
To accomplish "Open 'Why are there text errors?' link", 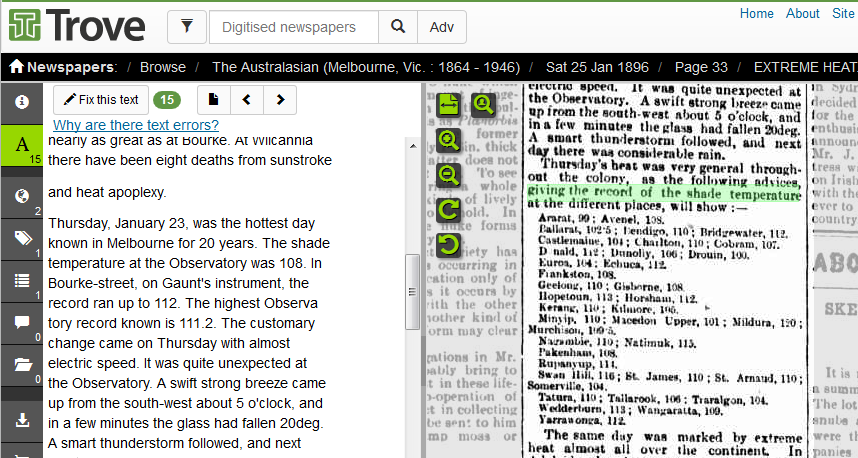I will tap(136, 125).
